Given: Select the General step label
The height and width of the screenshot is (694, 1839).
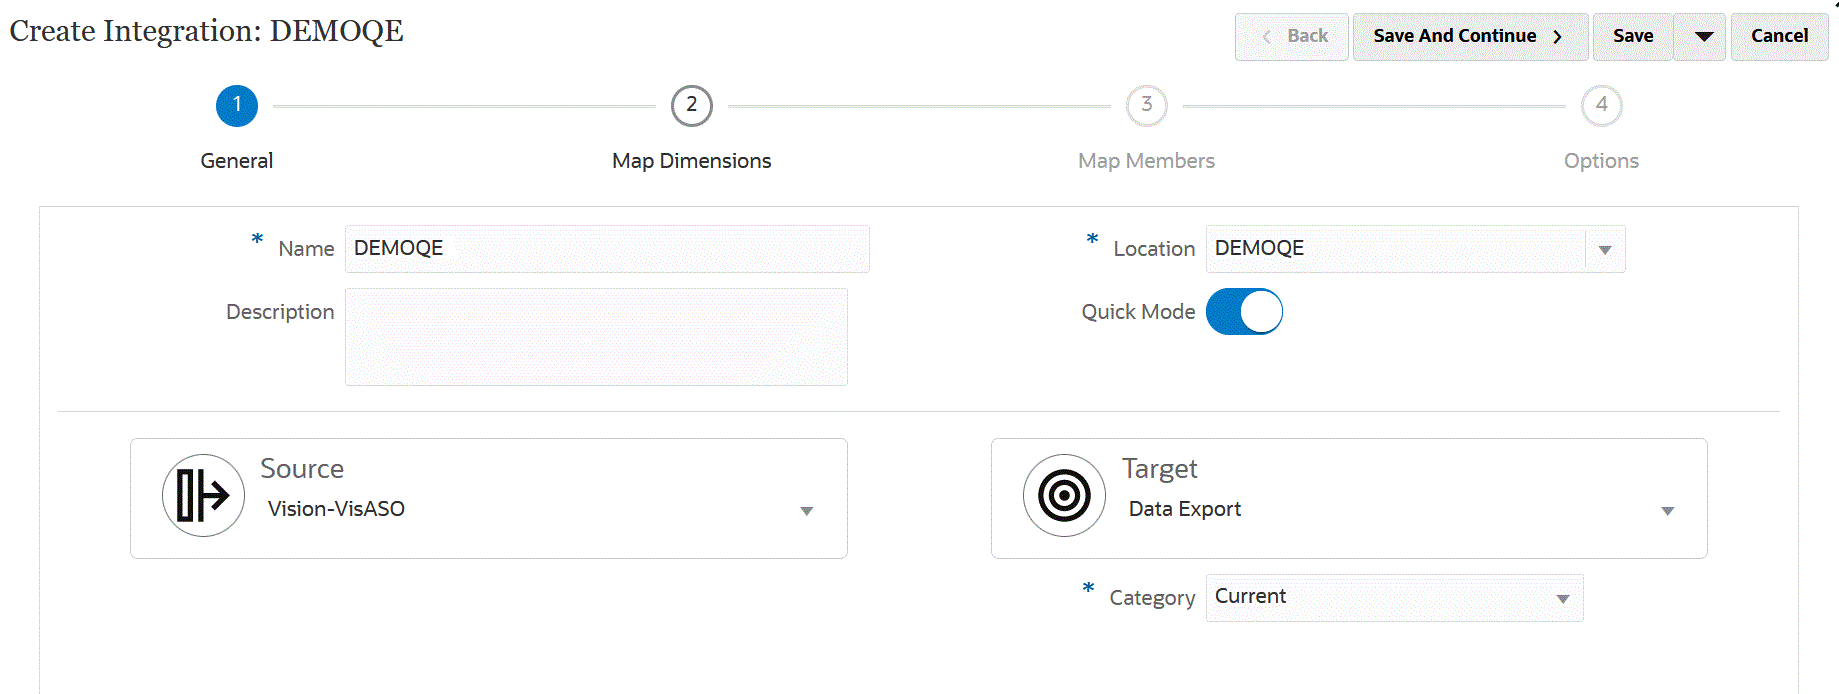Looking at the screenshot, I should click(237, 161).
